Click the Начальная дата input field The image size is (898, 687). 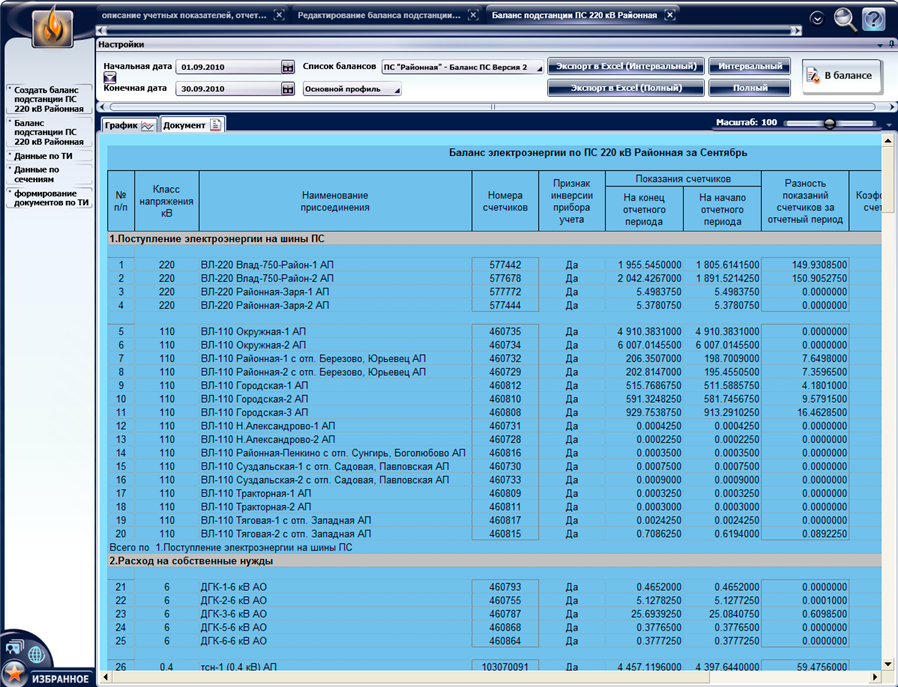[229, 68]
